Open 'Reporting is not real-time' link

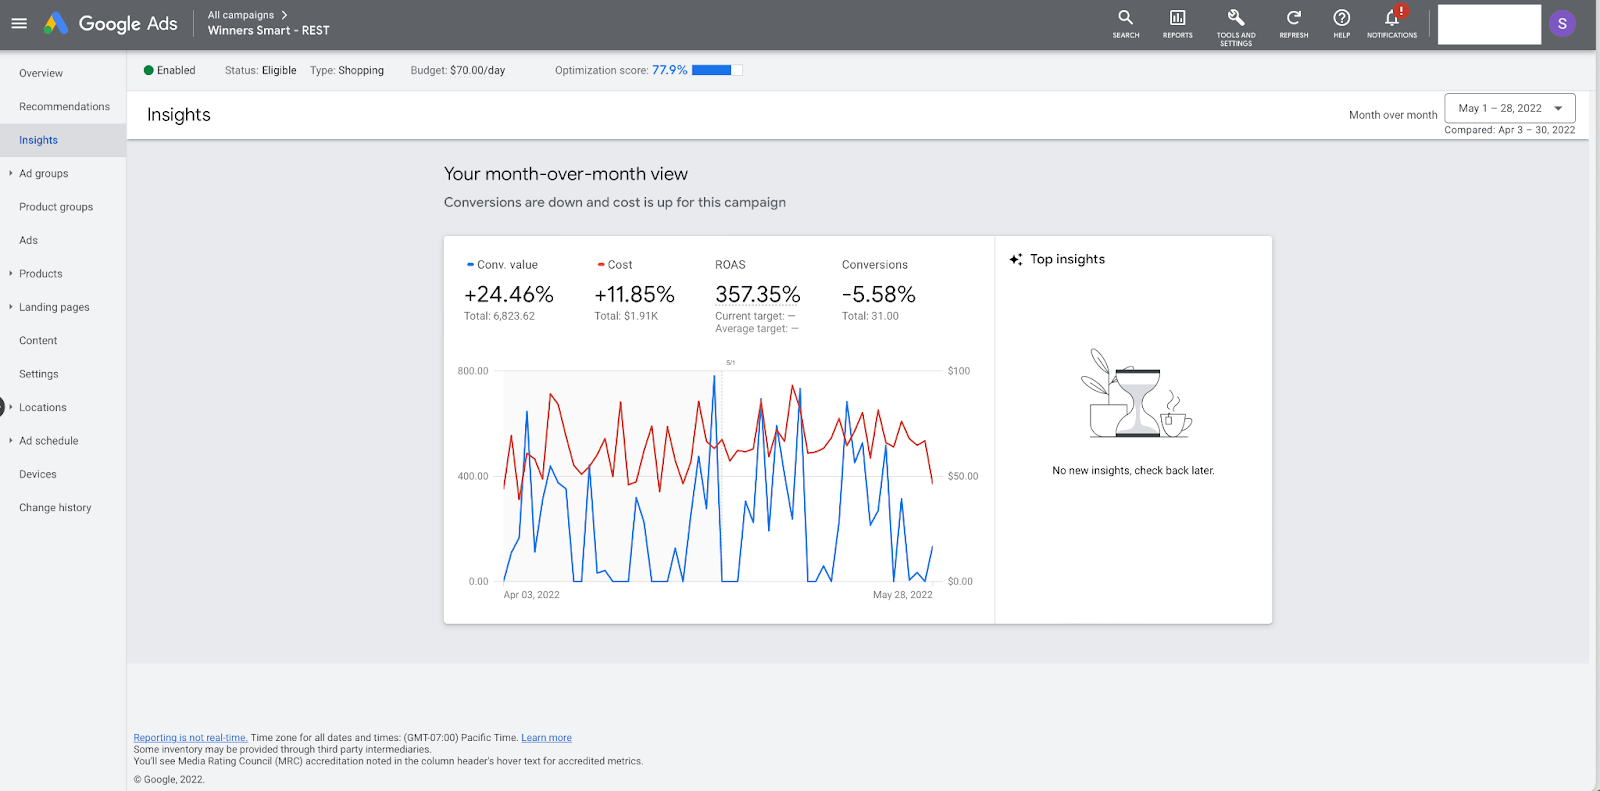pos(190,738)
